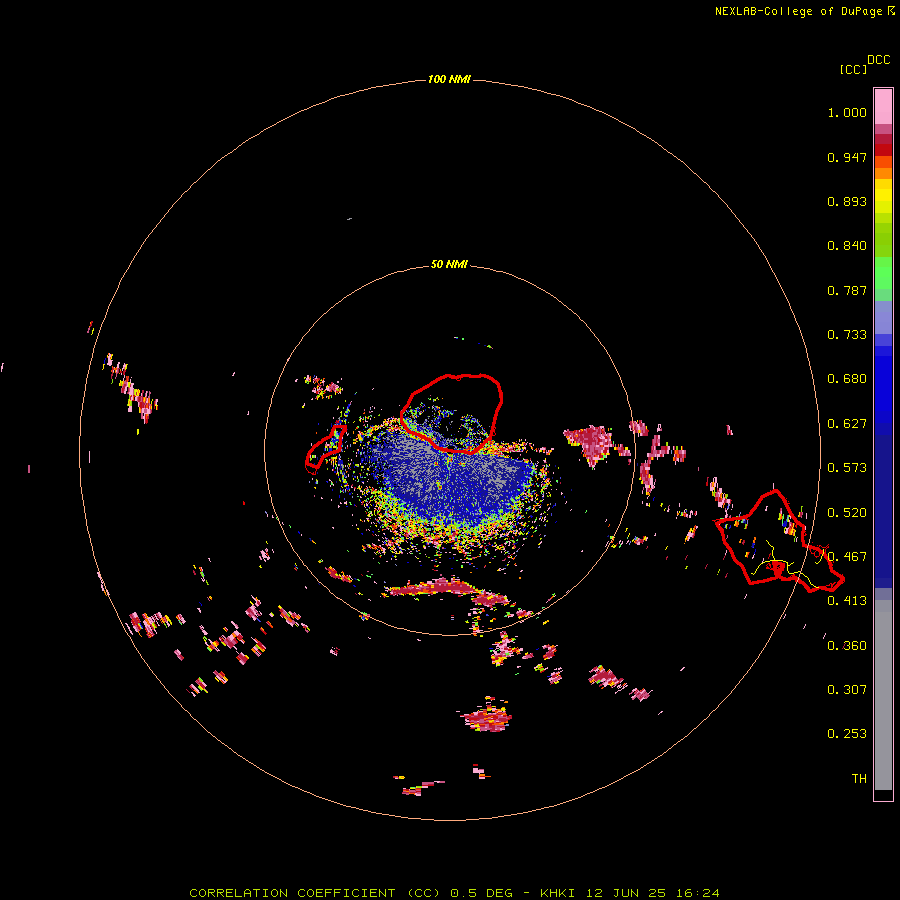Select the 0.840 scale value
Viewport: 900px width, 900px height.
pos(847,246)
